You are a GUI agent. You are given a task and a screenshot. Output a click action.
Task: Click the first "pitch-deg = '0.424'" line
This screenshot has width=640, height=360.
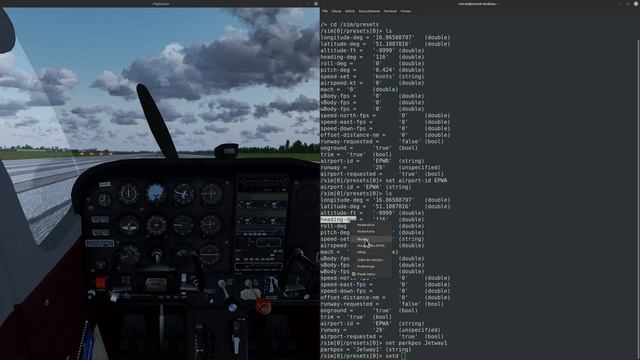pos(372,70)
